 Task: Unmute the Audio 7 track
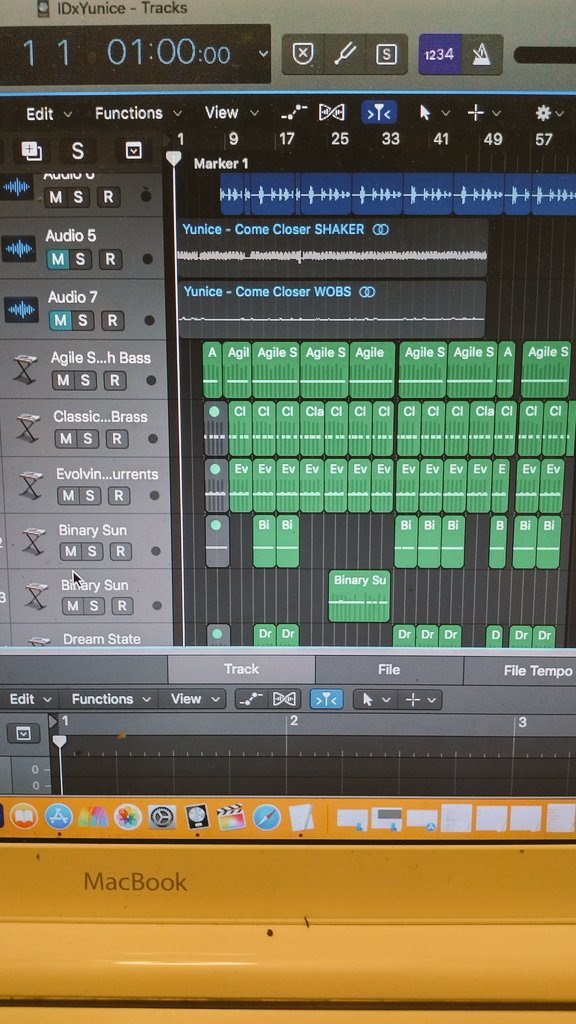pyautogui.click(x=61, y=321)
